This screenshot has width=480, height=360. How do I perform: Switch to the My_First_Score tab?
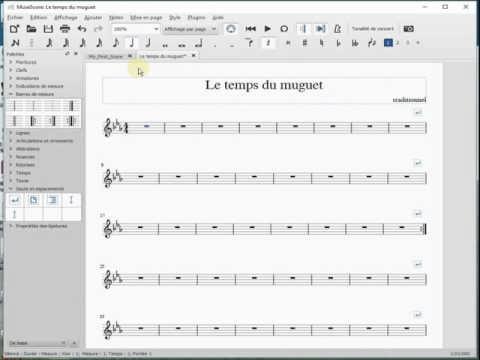106,56
